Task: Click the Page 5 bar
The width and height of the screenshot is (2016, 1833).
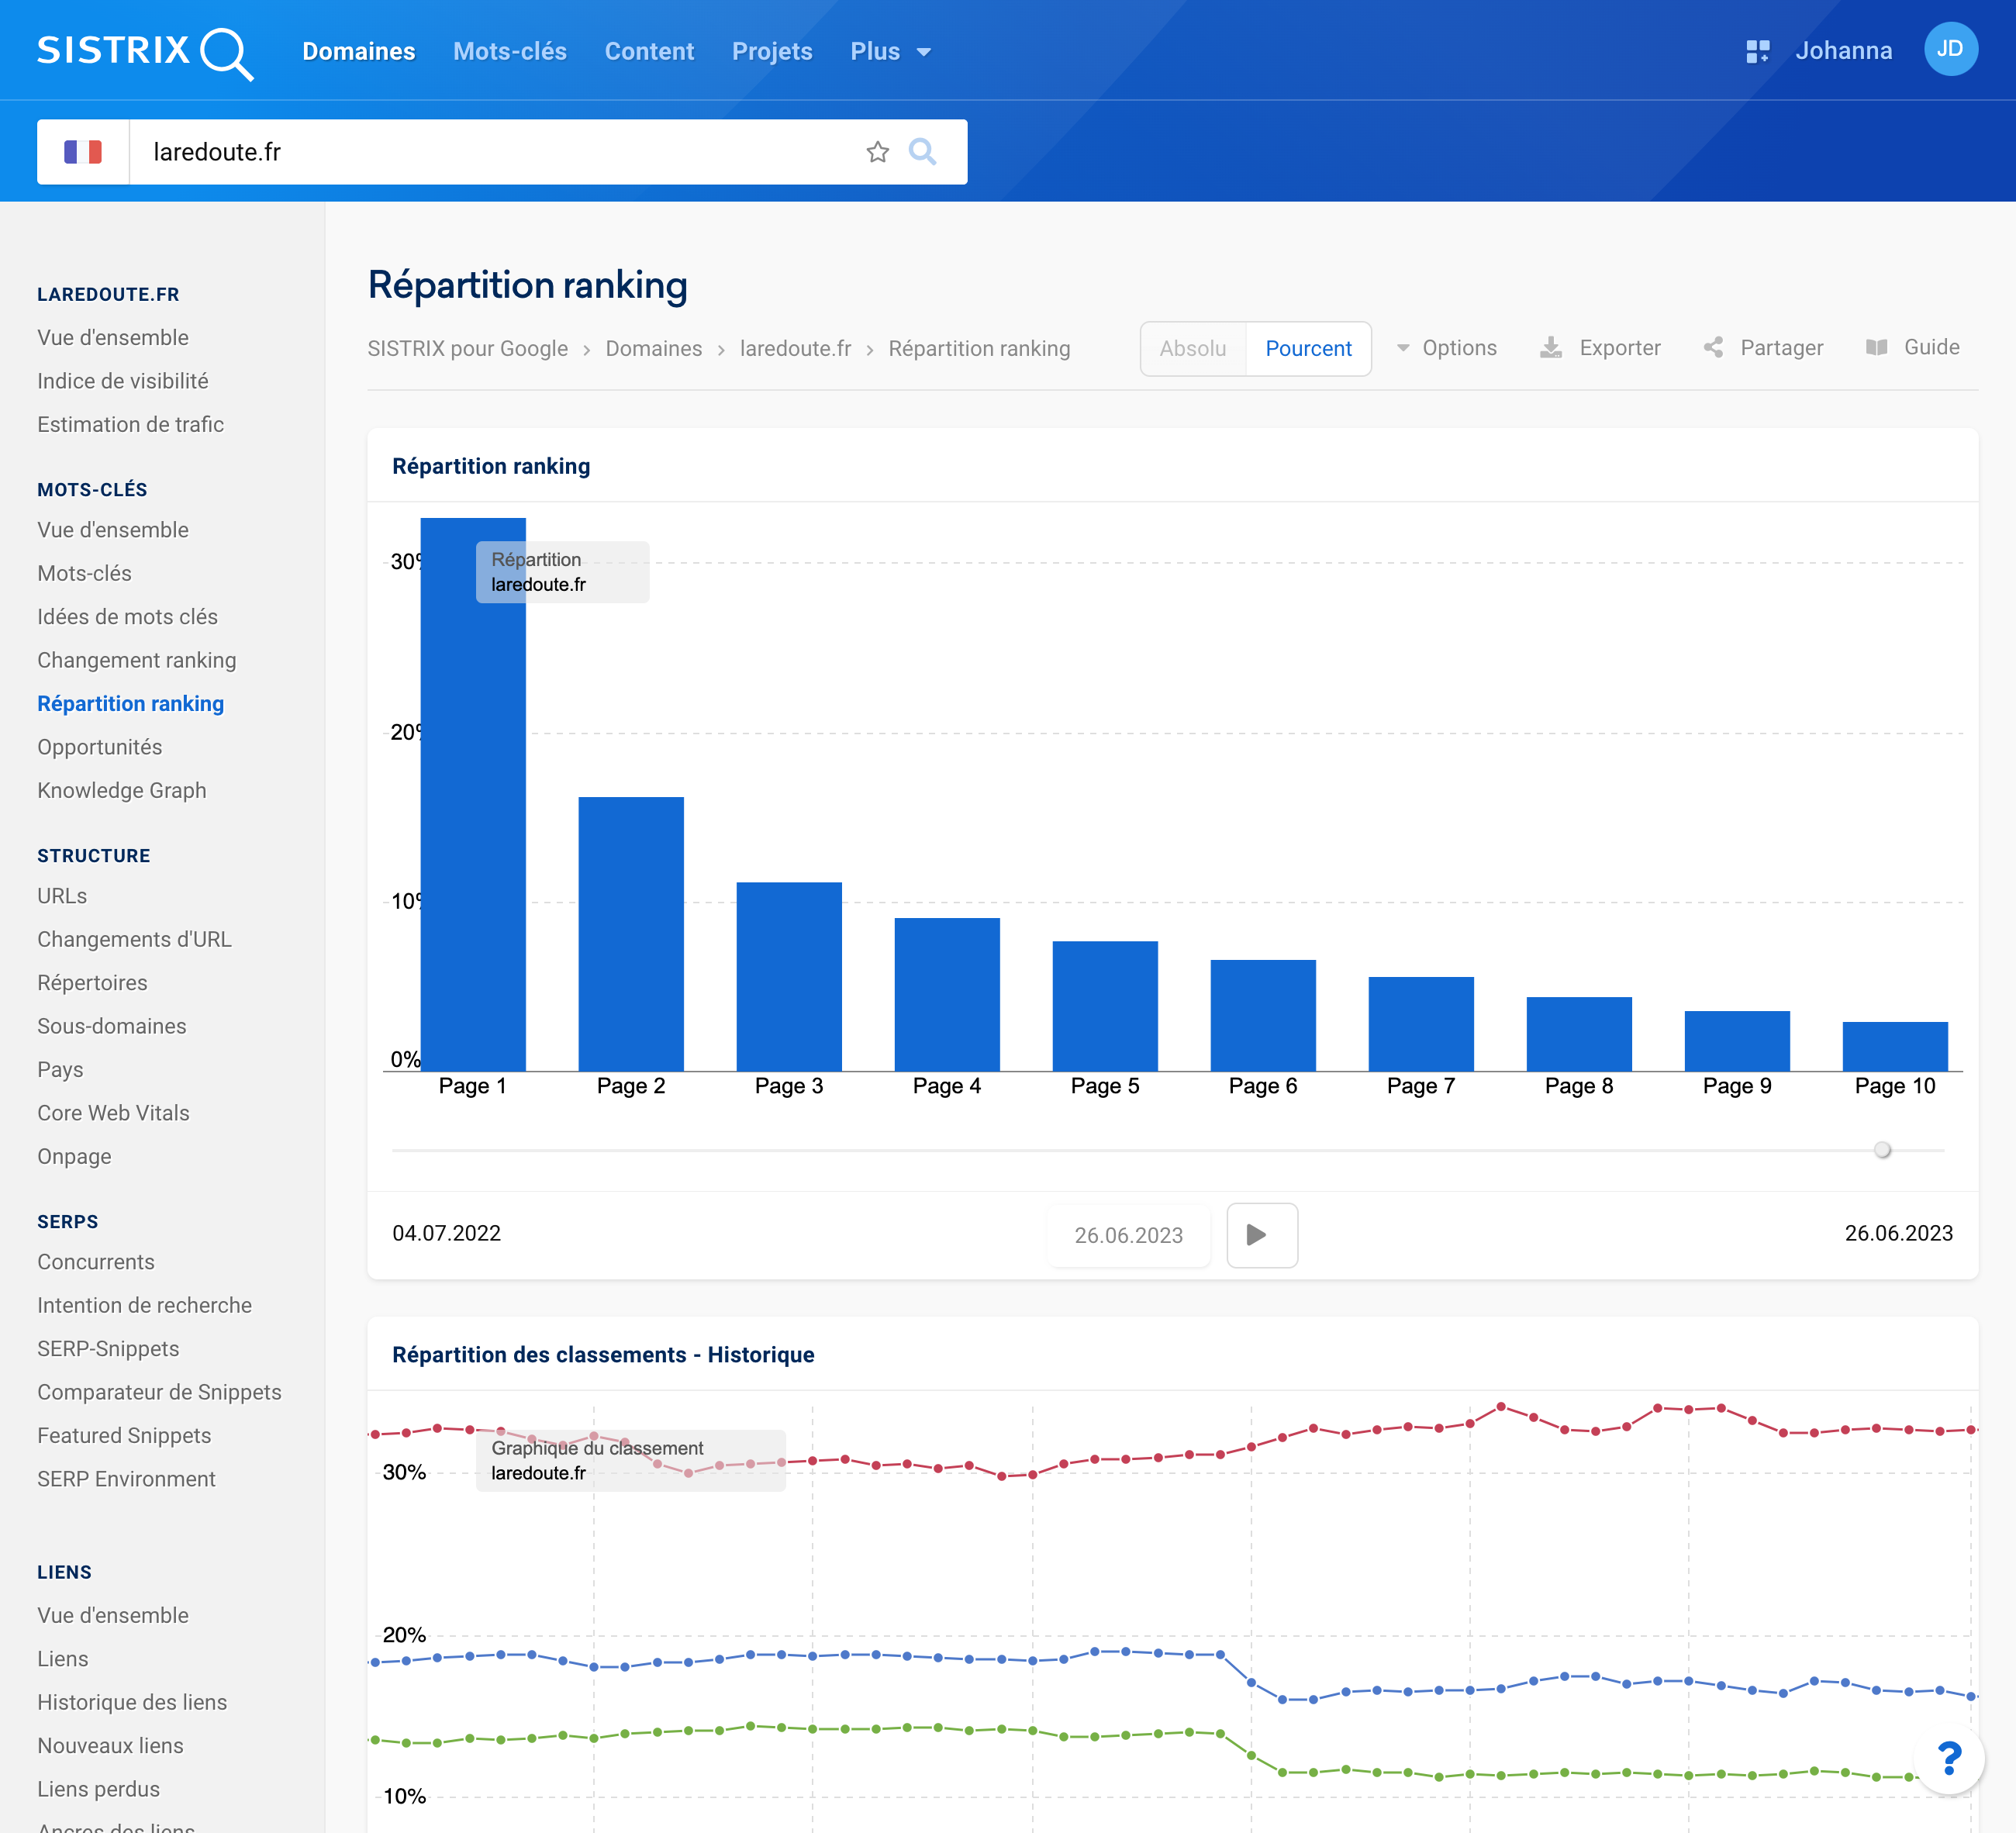Action: click(x=1105, y=1006)
